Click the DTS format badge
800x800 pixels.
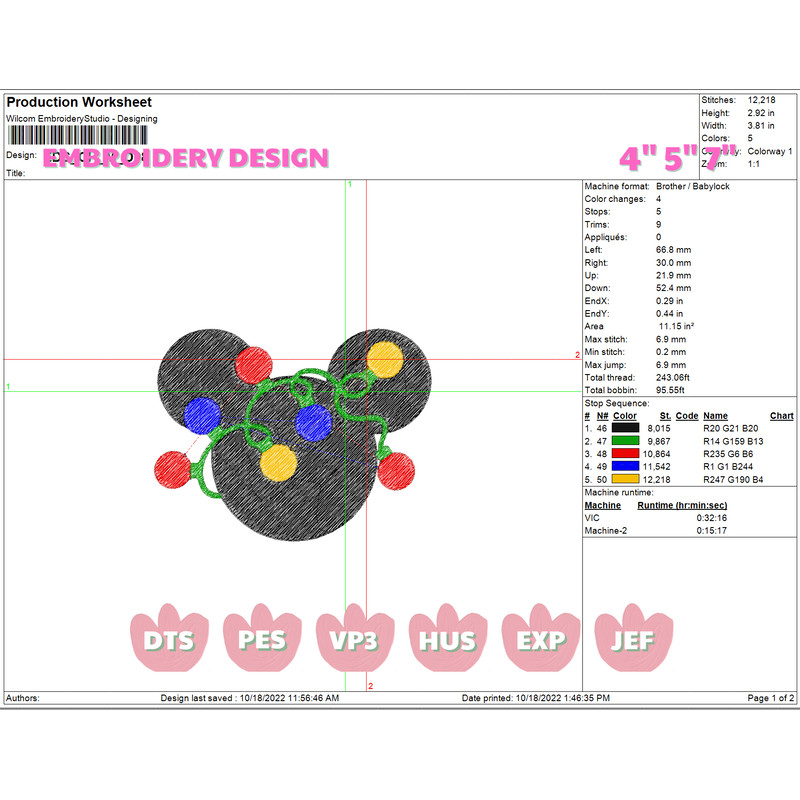tap(167, 640)
